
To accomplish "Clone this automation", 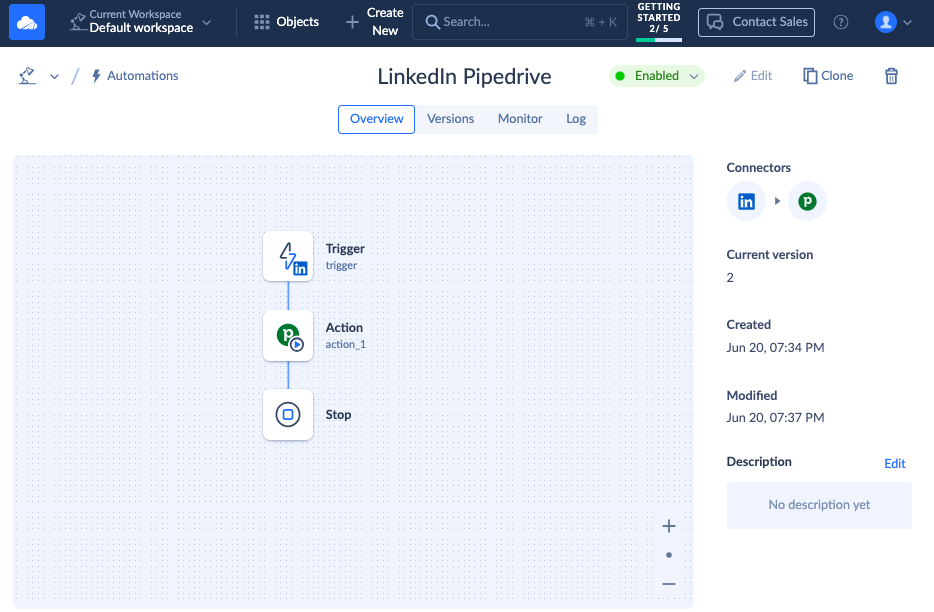I will [828, 76].
